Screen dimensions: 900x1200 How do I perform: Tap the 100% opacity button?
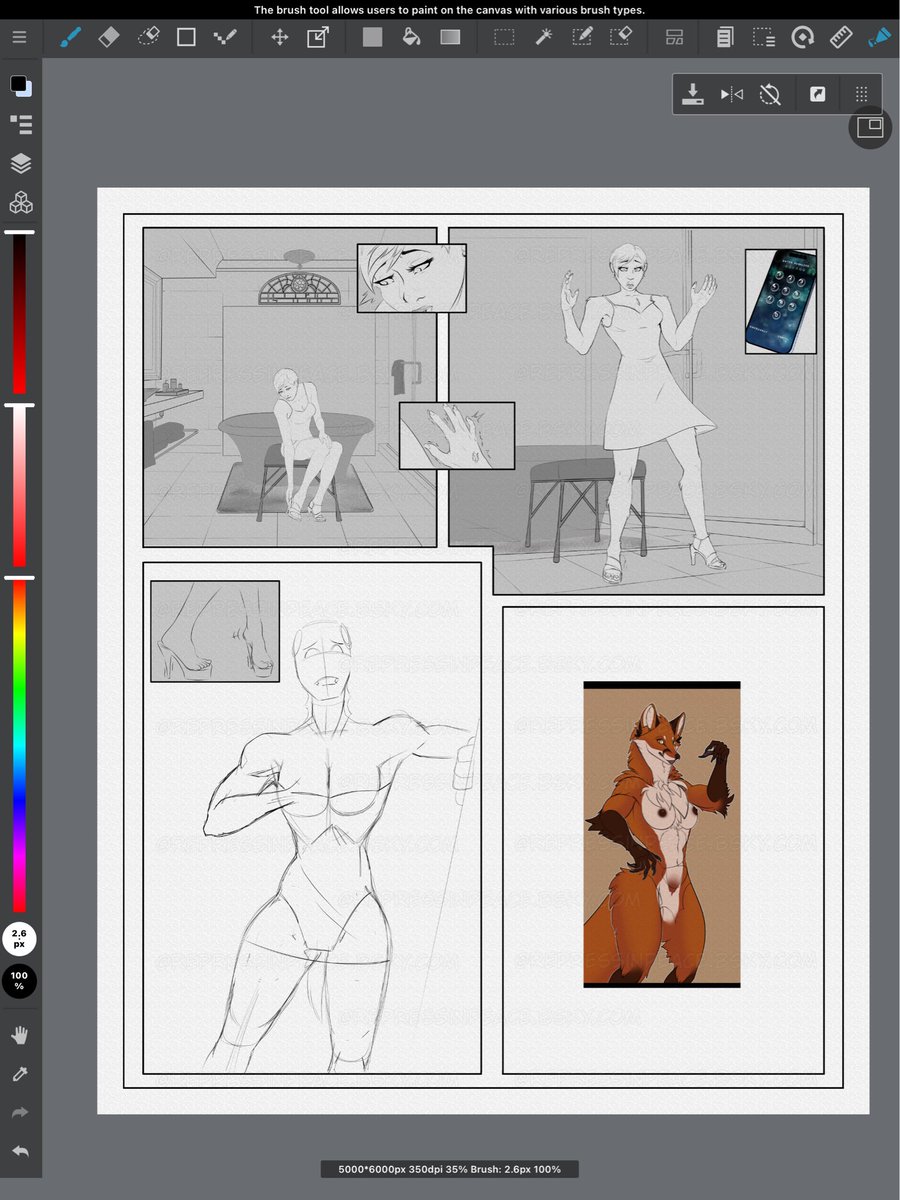[19, 981]
